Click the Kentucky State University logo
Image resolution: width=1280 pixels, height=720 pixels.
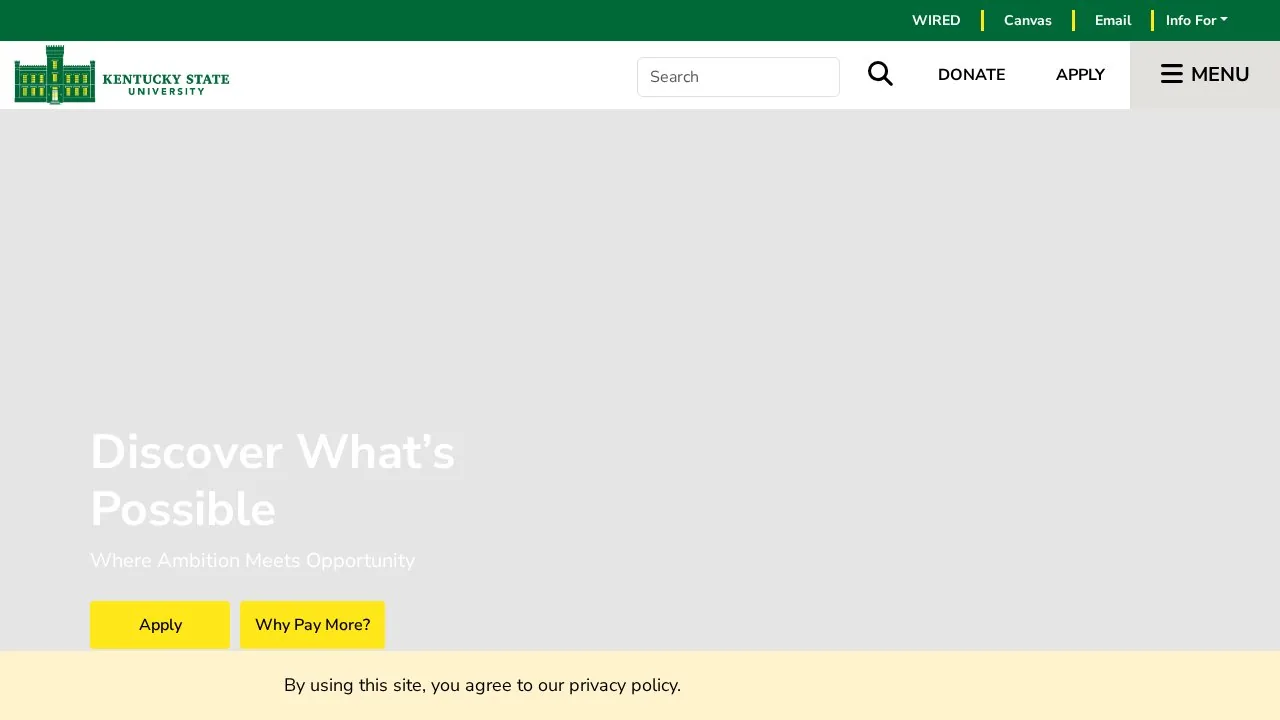[122, 75]
